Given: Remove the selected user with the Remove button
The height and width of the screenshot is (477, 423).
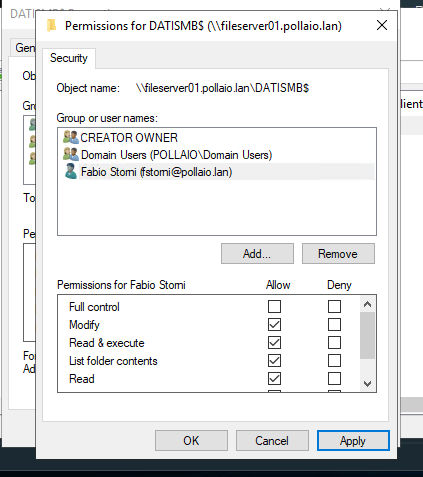Looking at the screenshot, I should (338, 254).
